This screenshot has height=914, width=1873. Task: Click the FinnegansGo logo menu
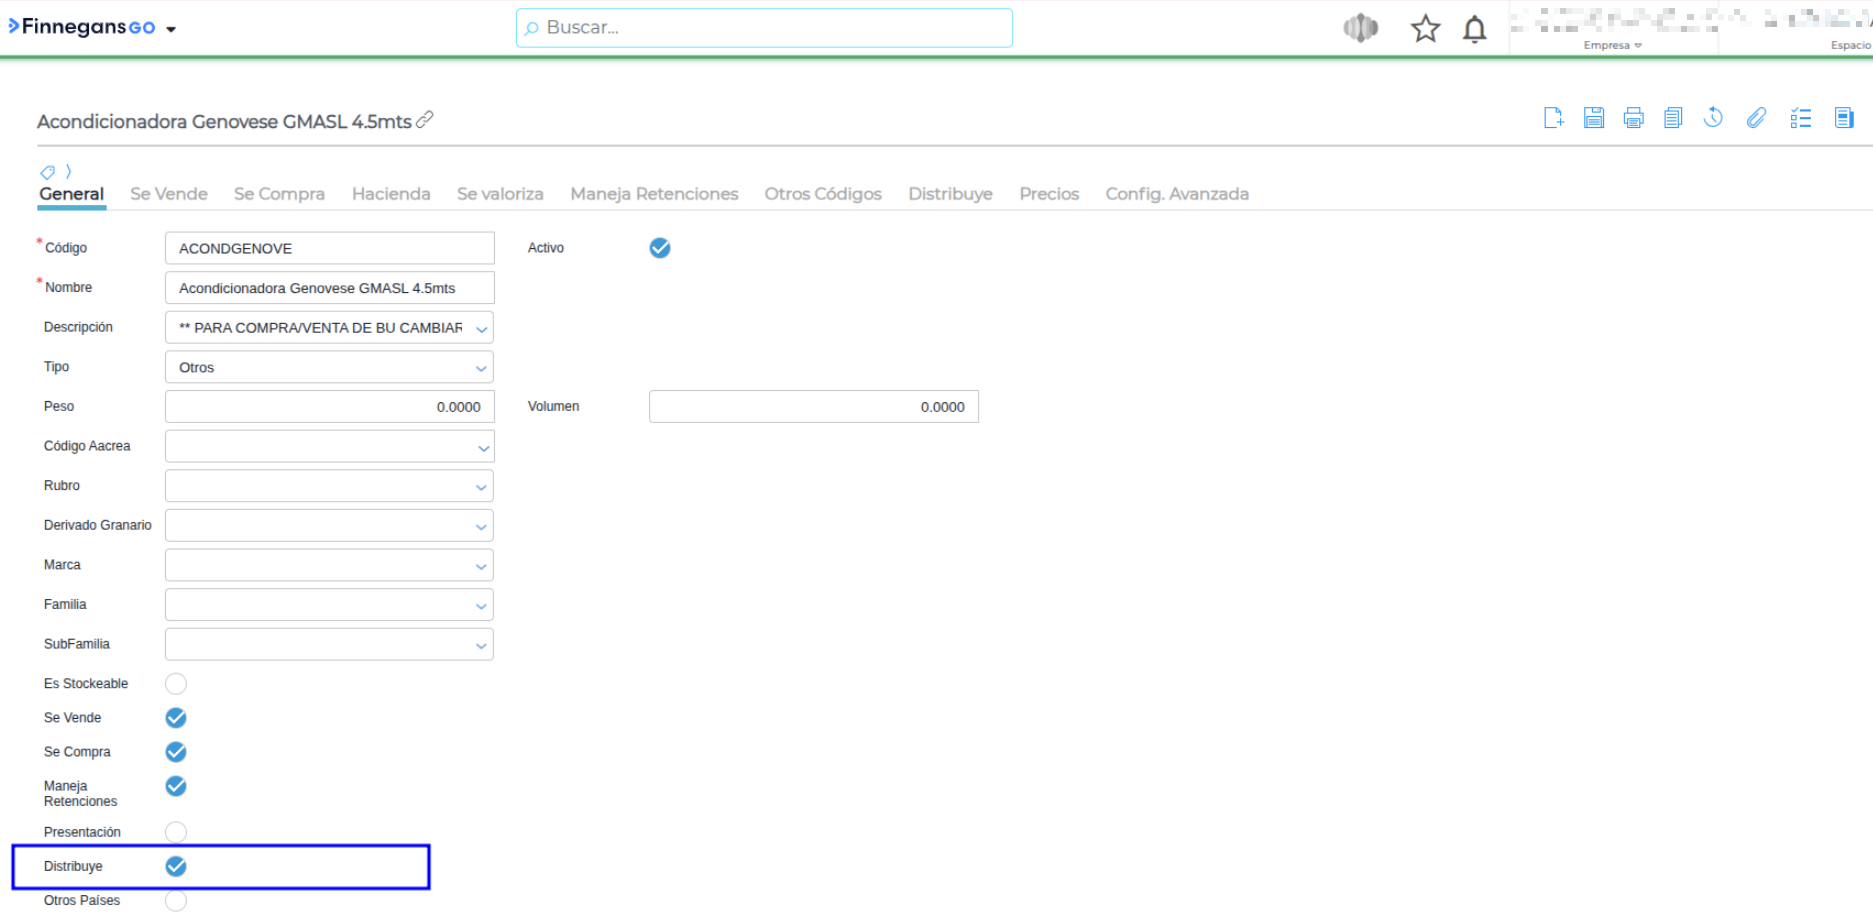pyautogui.click(x=92, y=28)
